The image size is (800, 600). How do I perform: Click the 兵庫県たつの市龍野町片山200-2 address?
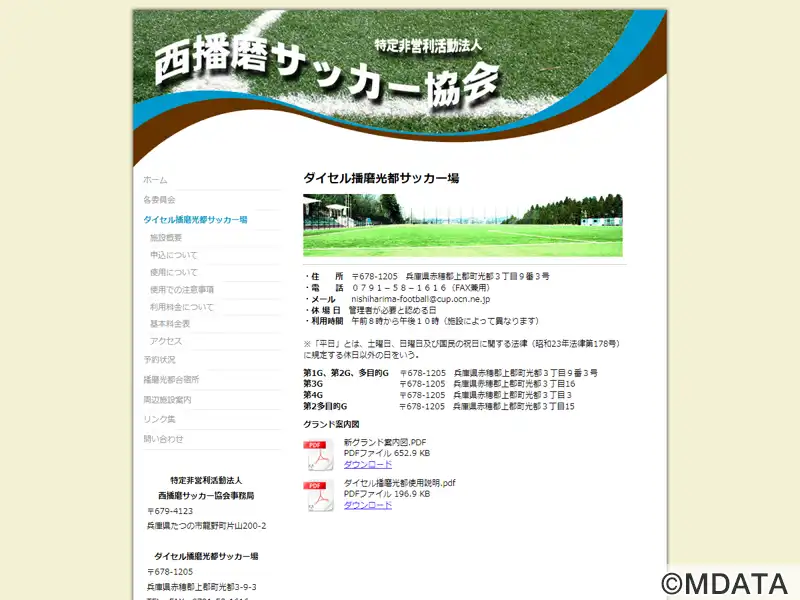click(207, 526)
